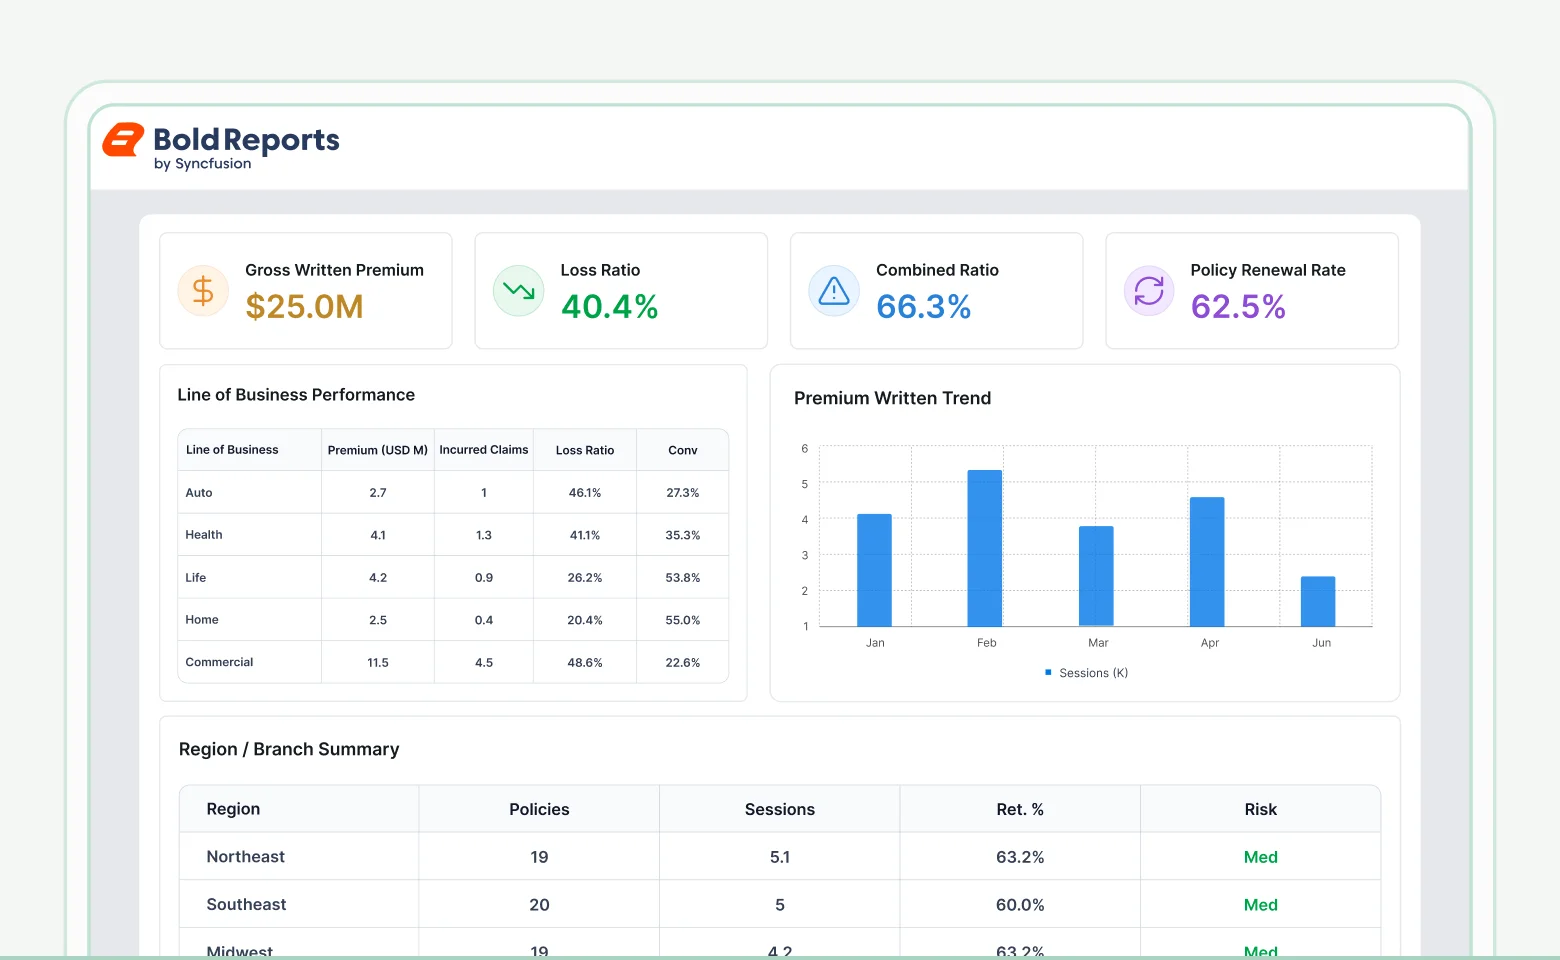This screenshot has height=960, width=1560.
Task: Click the Jun bar in Premium Written Trend
Action: point(1318,601)
